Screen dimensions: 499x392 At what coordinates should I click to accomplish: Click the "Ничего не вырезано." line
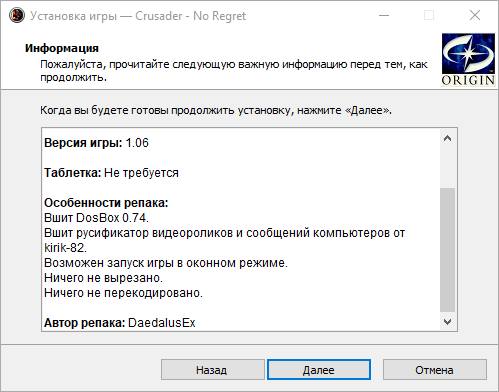pos(103,278)
